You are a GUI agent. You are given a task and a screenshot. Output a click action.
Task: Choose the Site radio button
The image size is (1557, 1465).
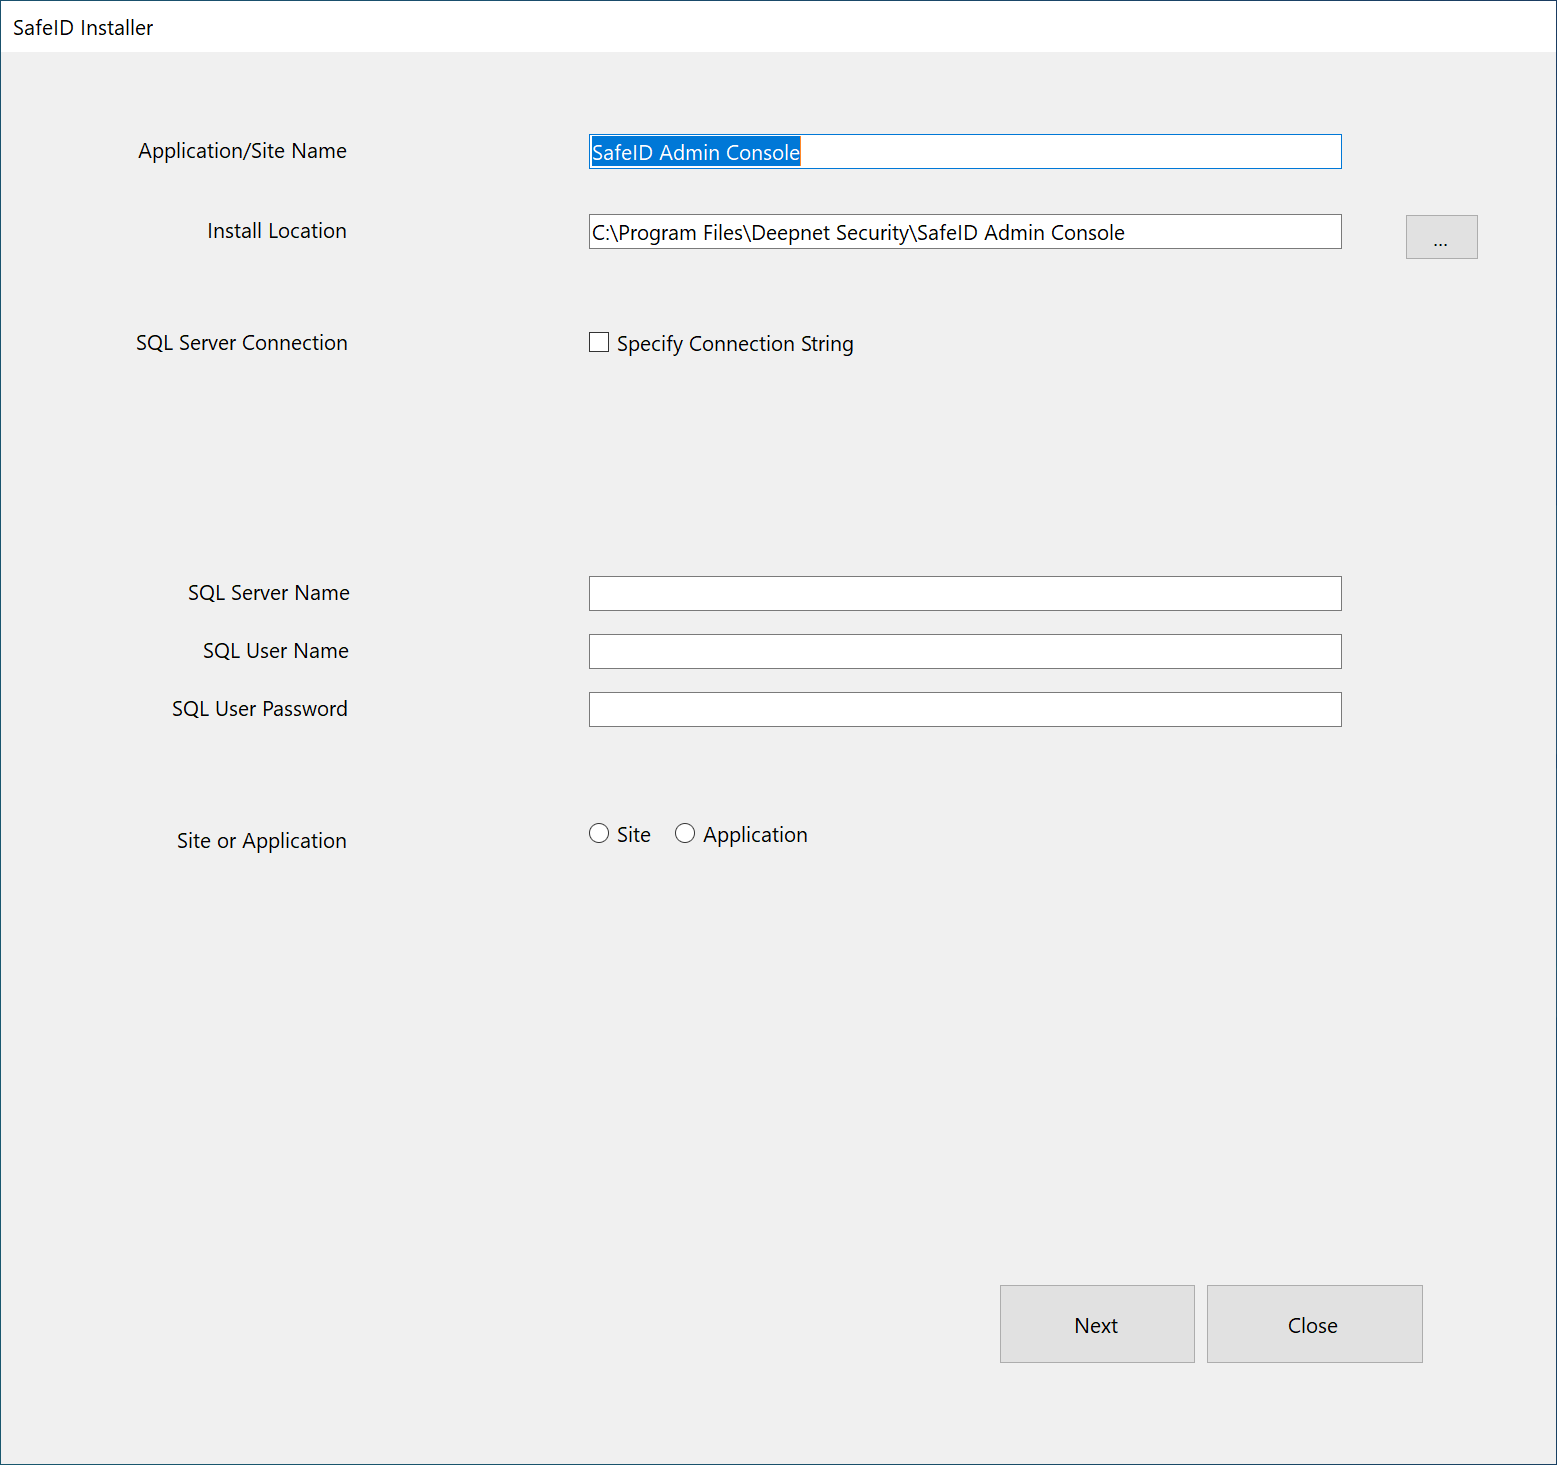tap(599, 834)
